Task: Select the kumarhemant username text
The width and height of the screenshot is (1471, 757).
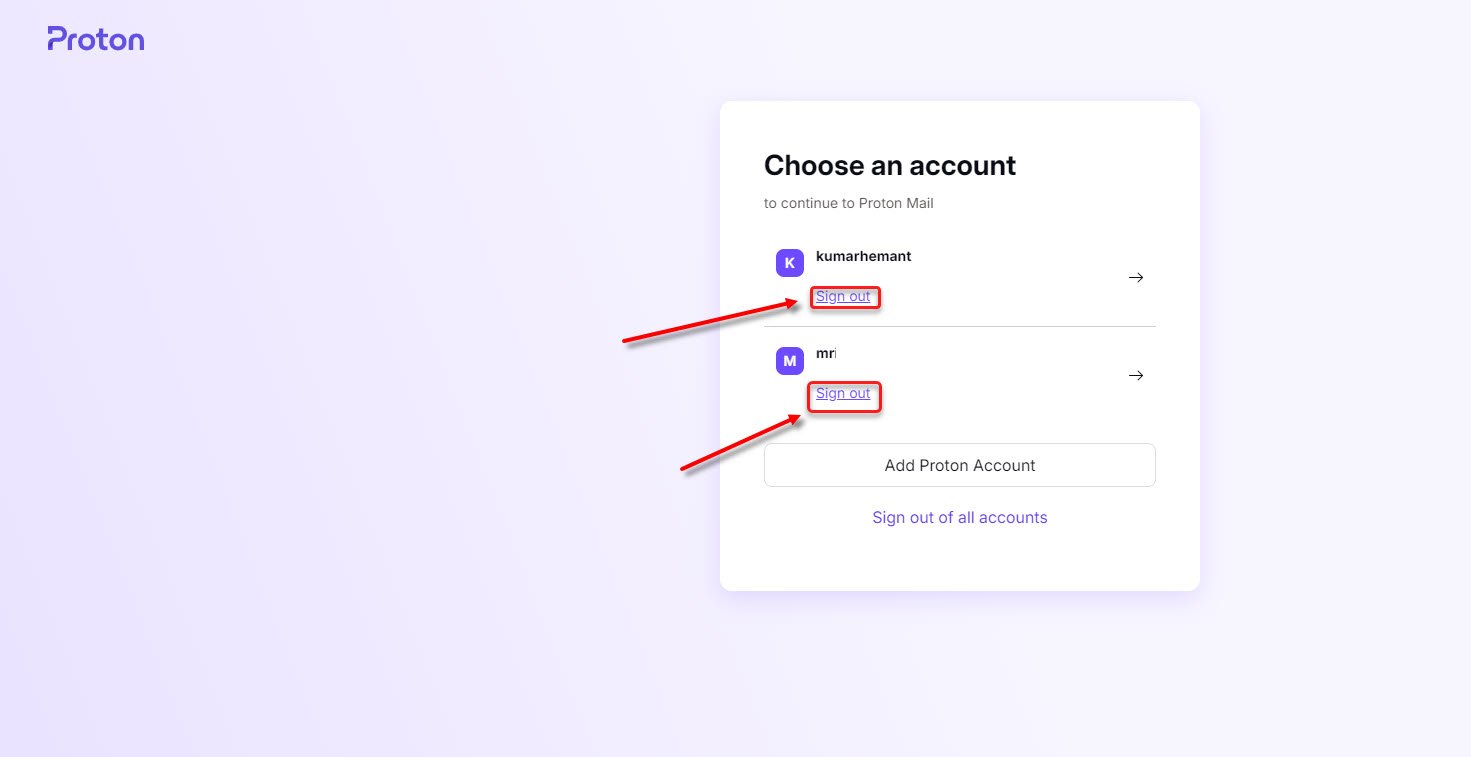Action: pyautogui.click(x=863, y=256)
